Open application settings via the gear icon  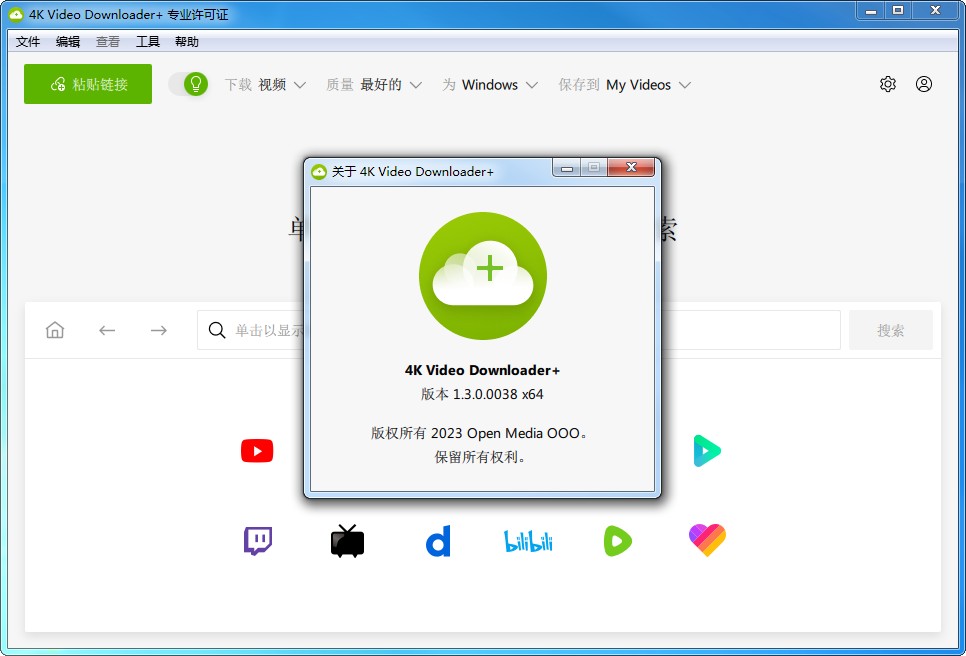pyautogui.click(x=887, y=84)
